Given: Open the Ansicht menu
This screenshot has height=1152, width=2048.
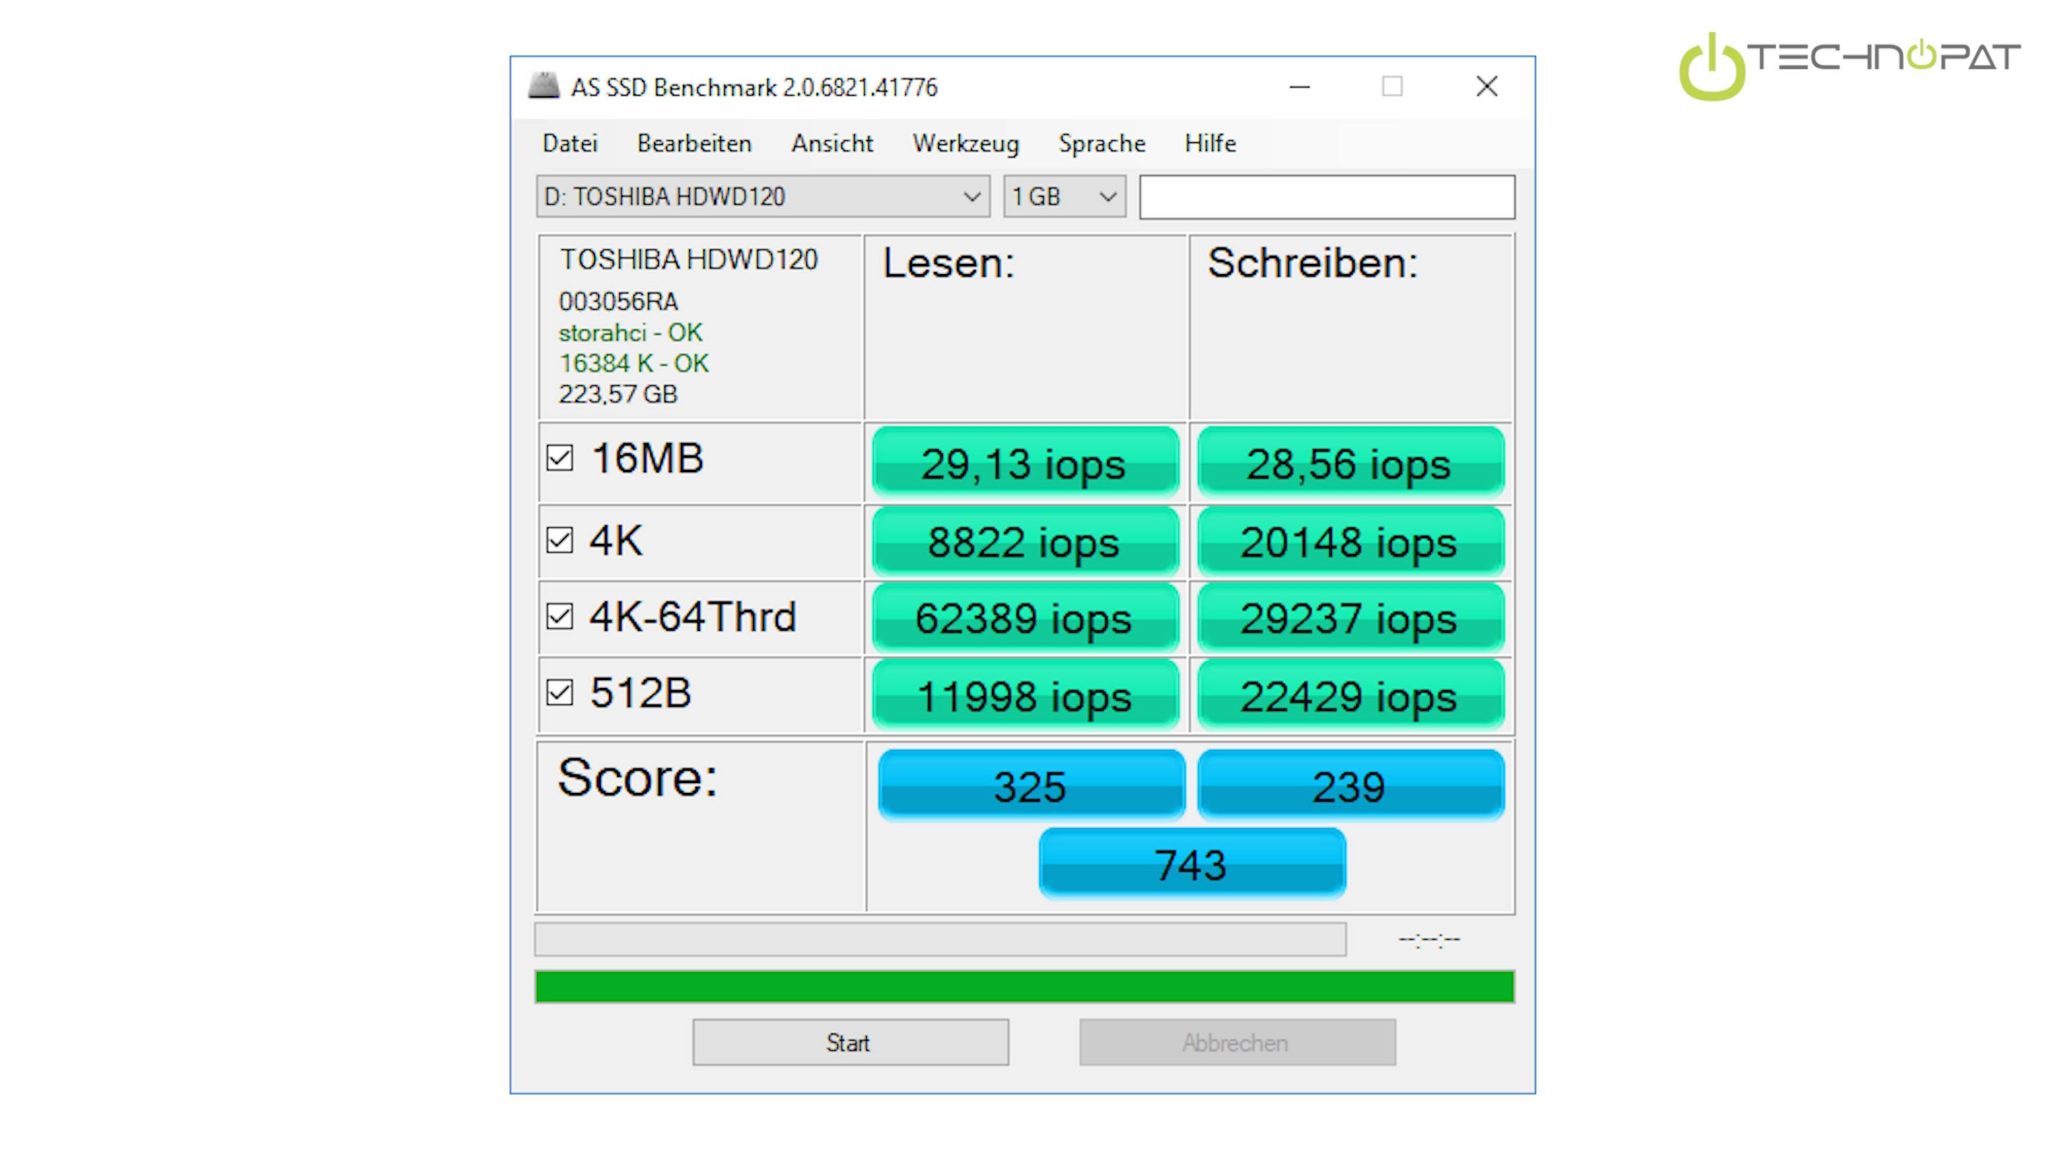Looking at the screenshot, I should [x=831, y=144].
